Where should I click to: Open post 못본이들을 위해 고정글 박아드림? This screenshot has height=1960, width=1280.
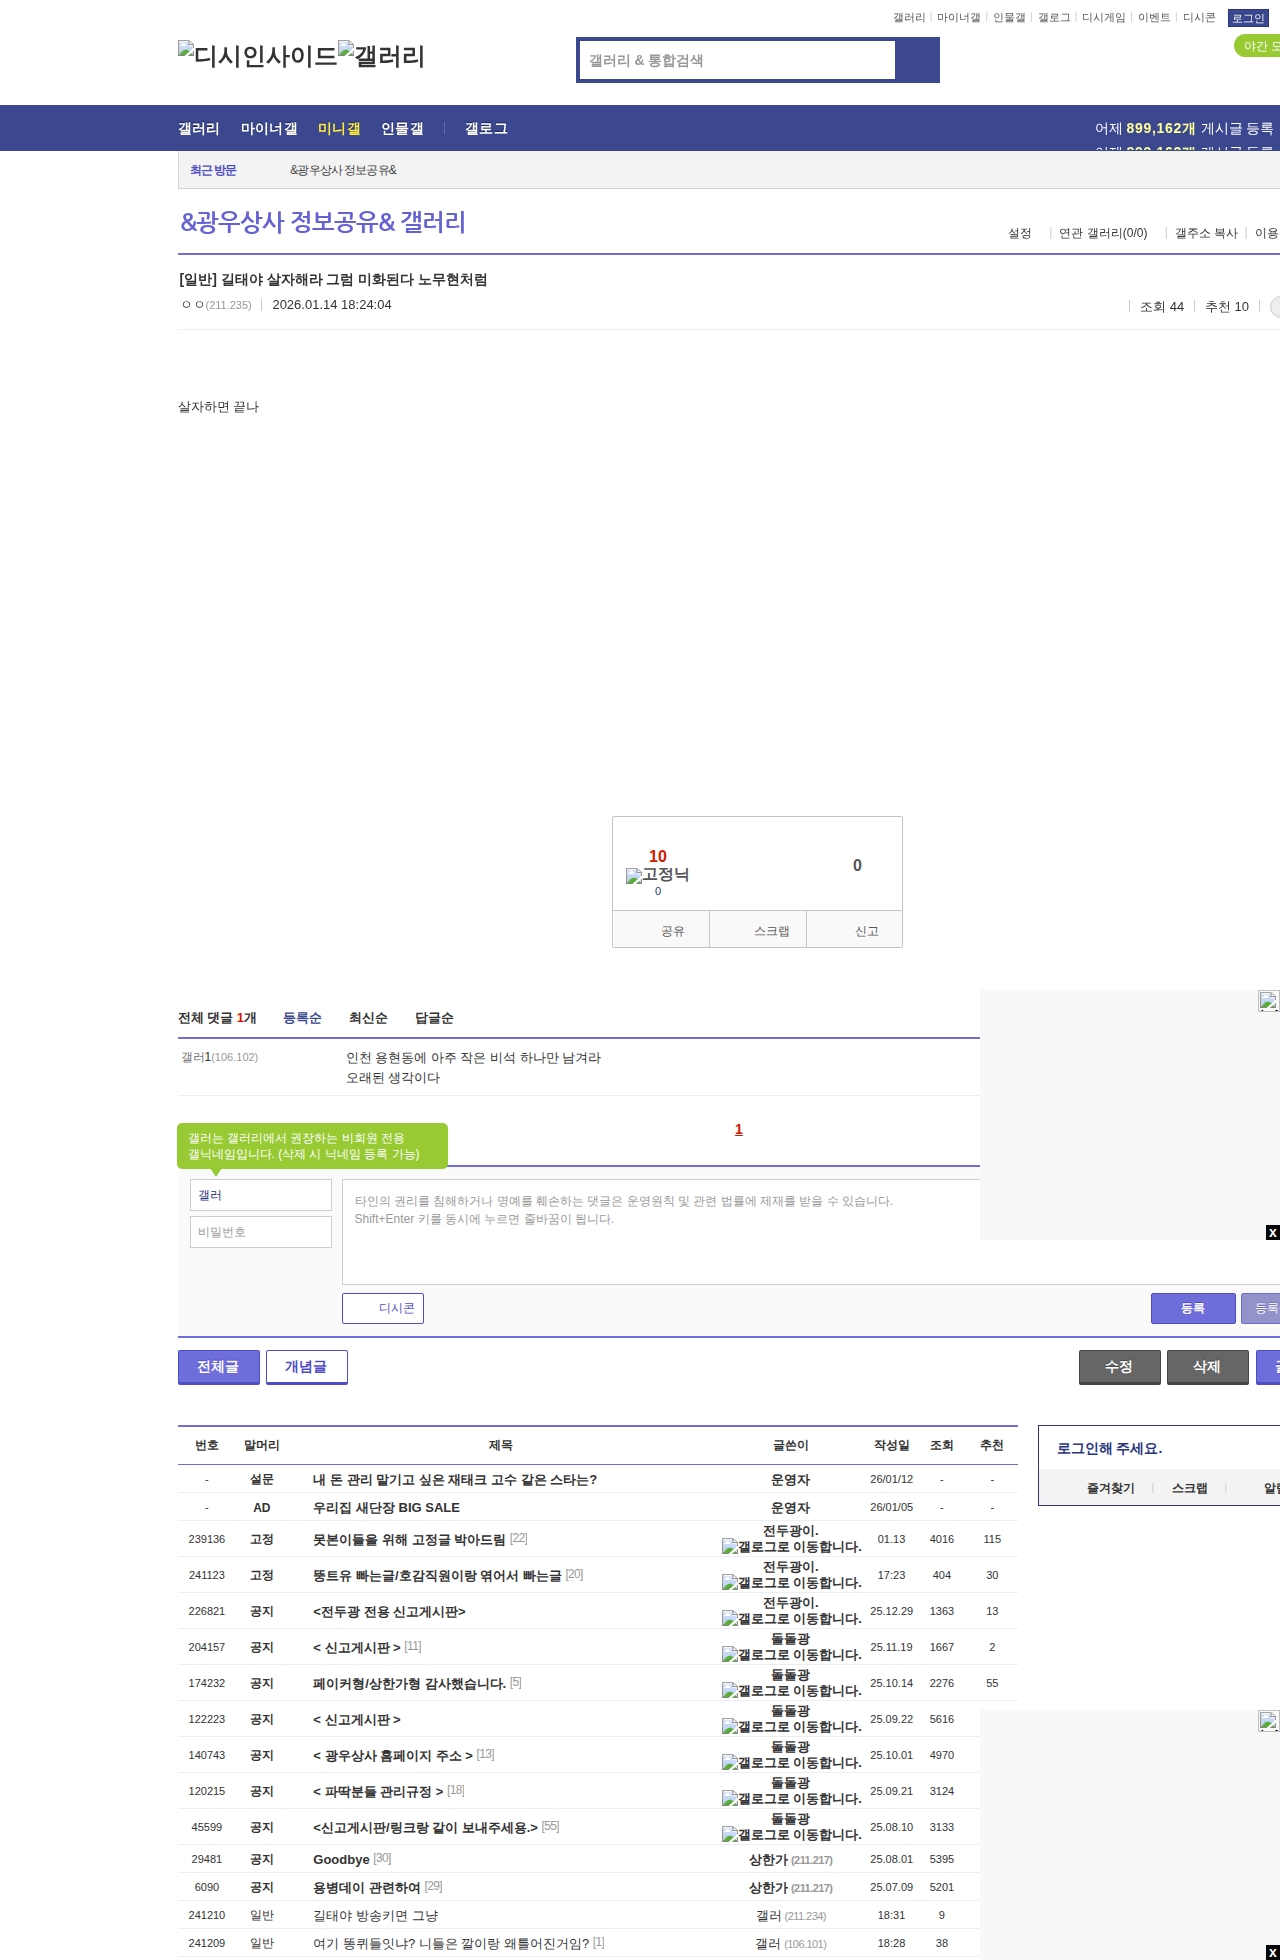pyautogui.click(x=409, y=1540)
